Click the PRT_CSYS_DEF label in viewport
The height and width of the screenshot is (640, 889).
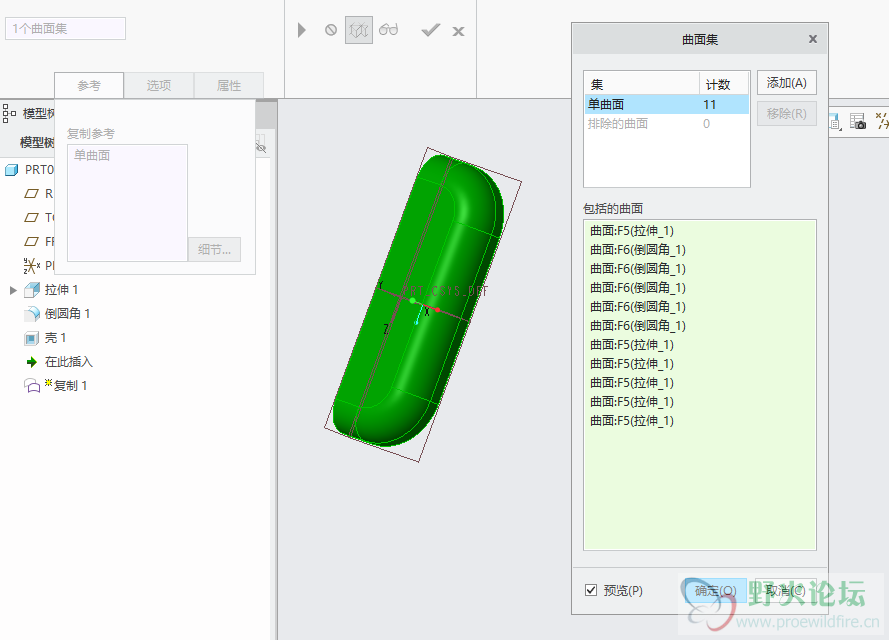tap(445, 291)
